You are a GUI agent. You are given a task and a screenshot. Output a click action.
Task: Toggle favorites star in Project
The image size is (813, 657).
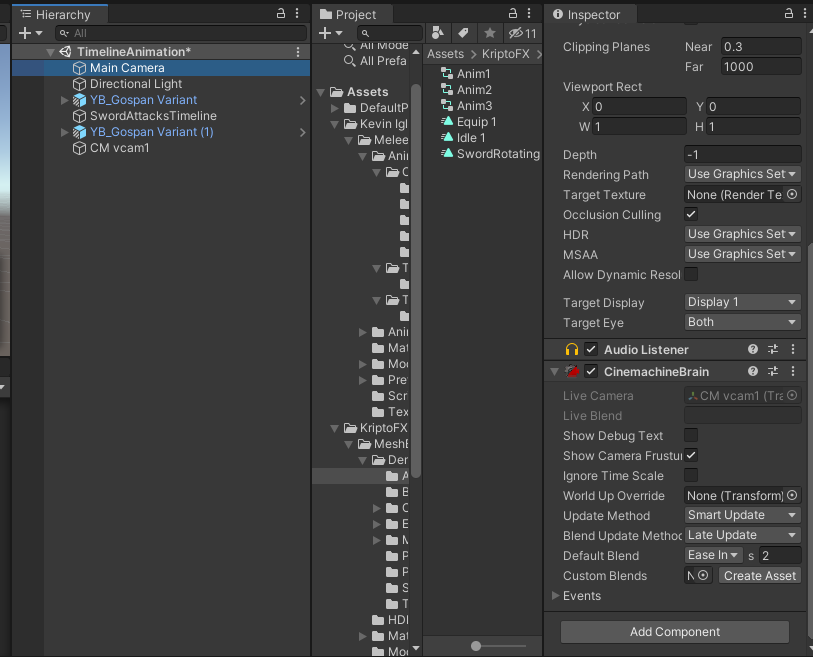(x=489, y=33)
